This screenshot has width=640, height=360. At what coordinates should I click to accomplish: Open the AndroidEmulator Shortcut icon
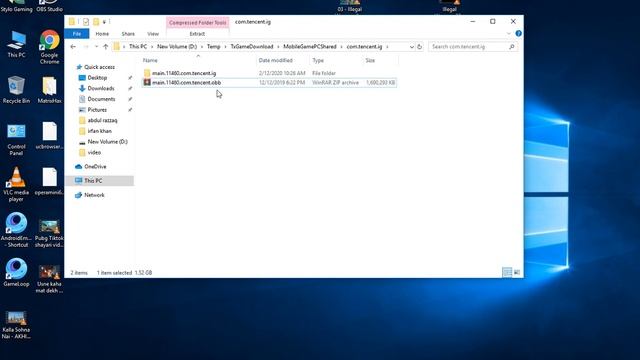16,230
